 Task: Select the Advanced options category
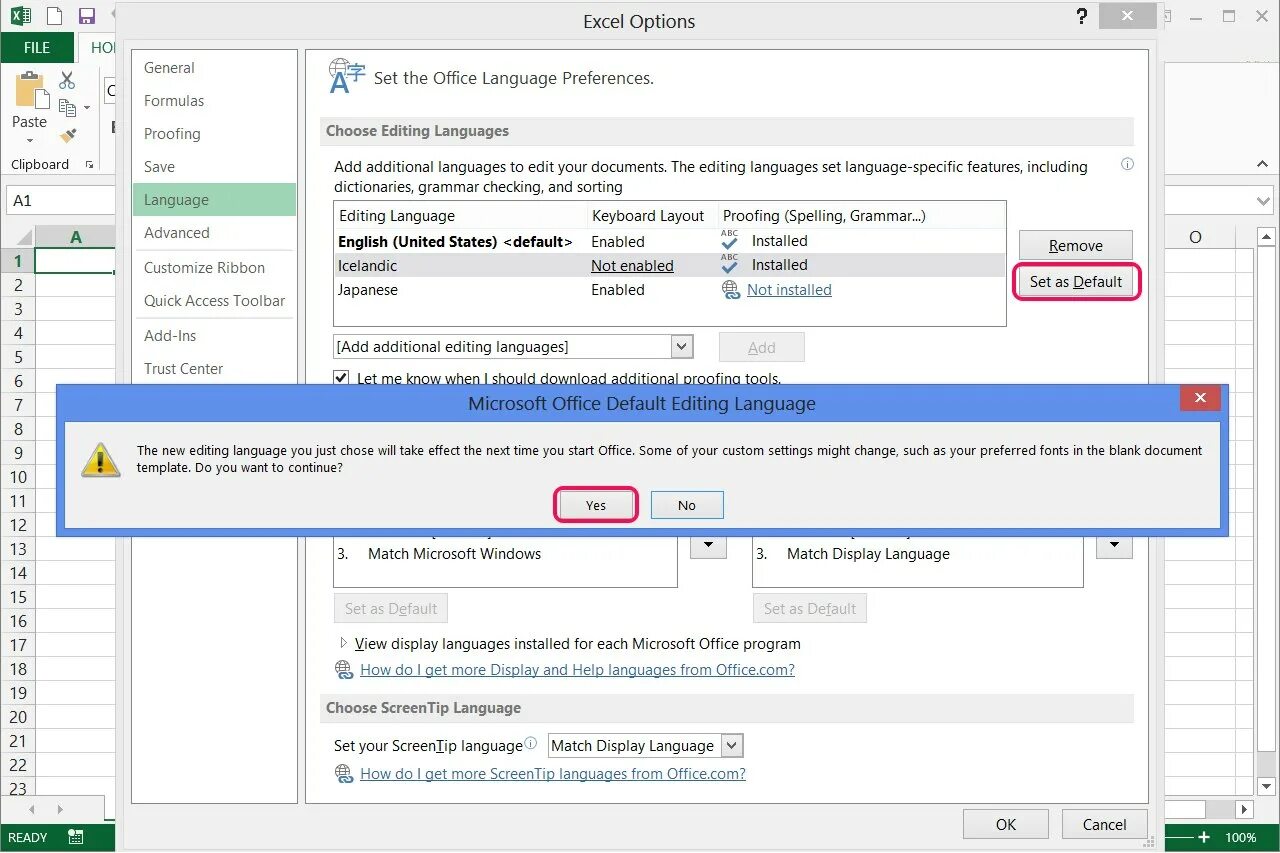214,233
